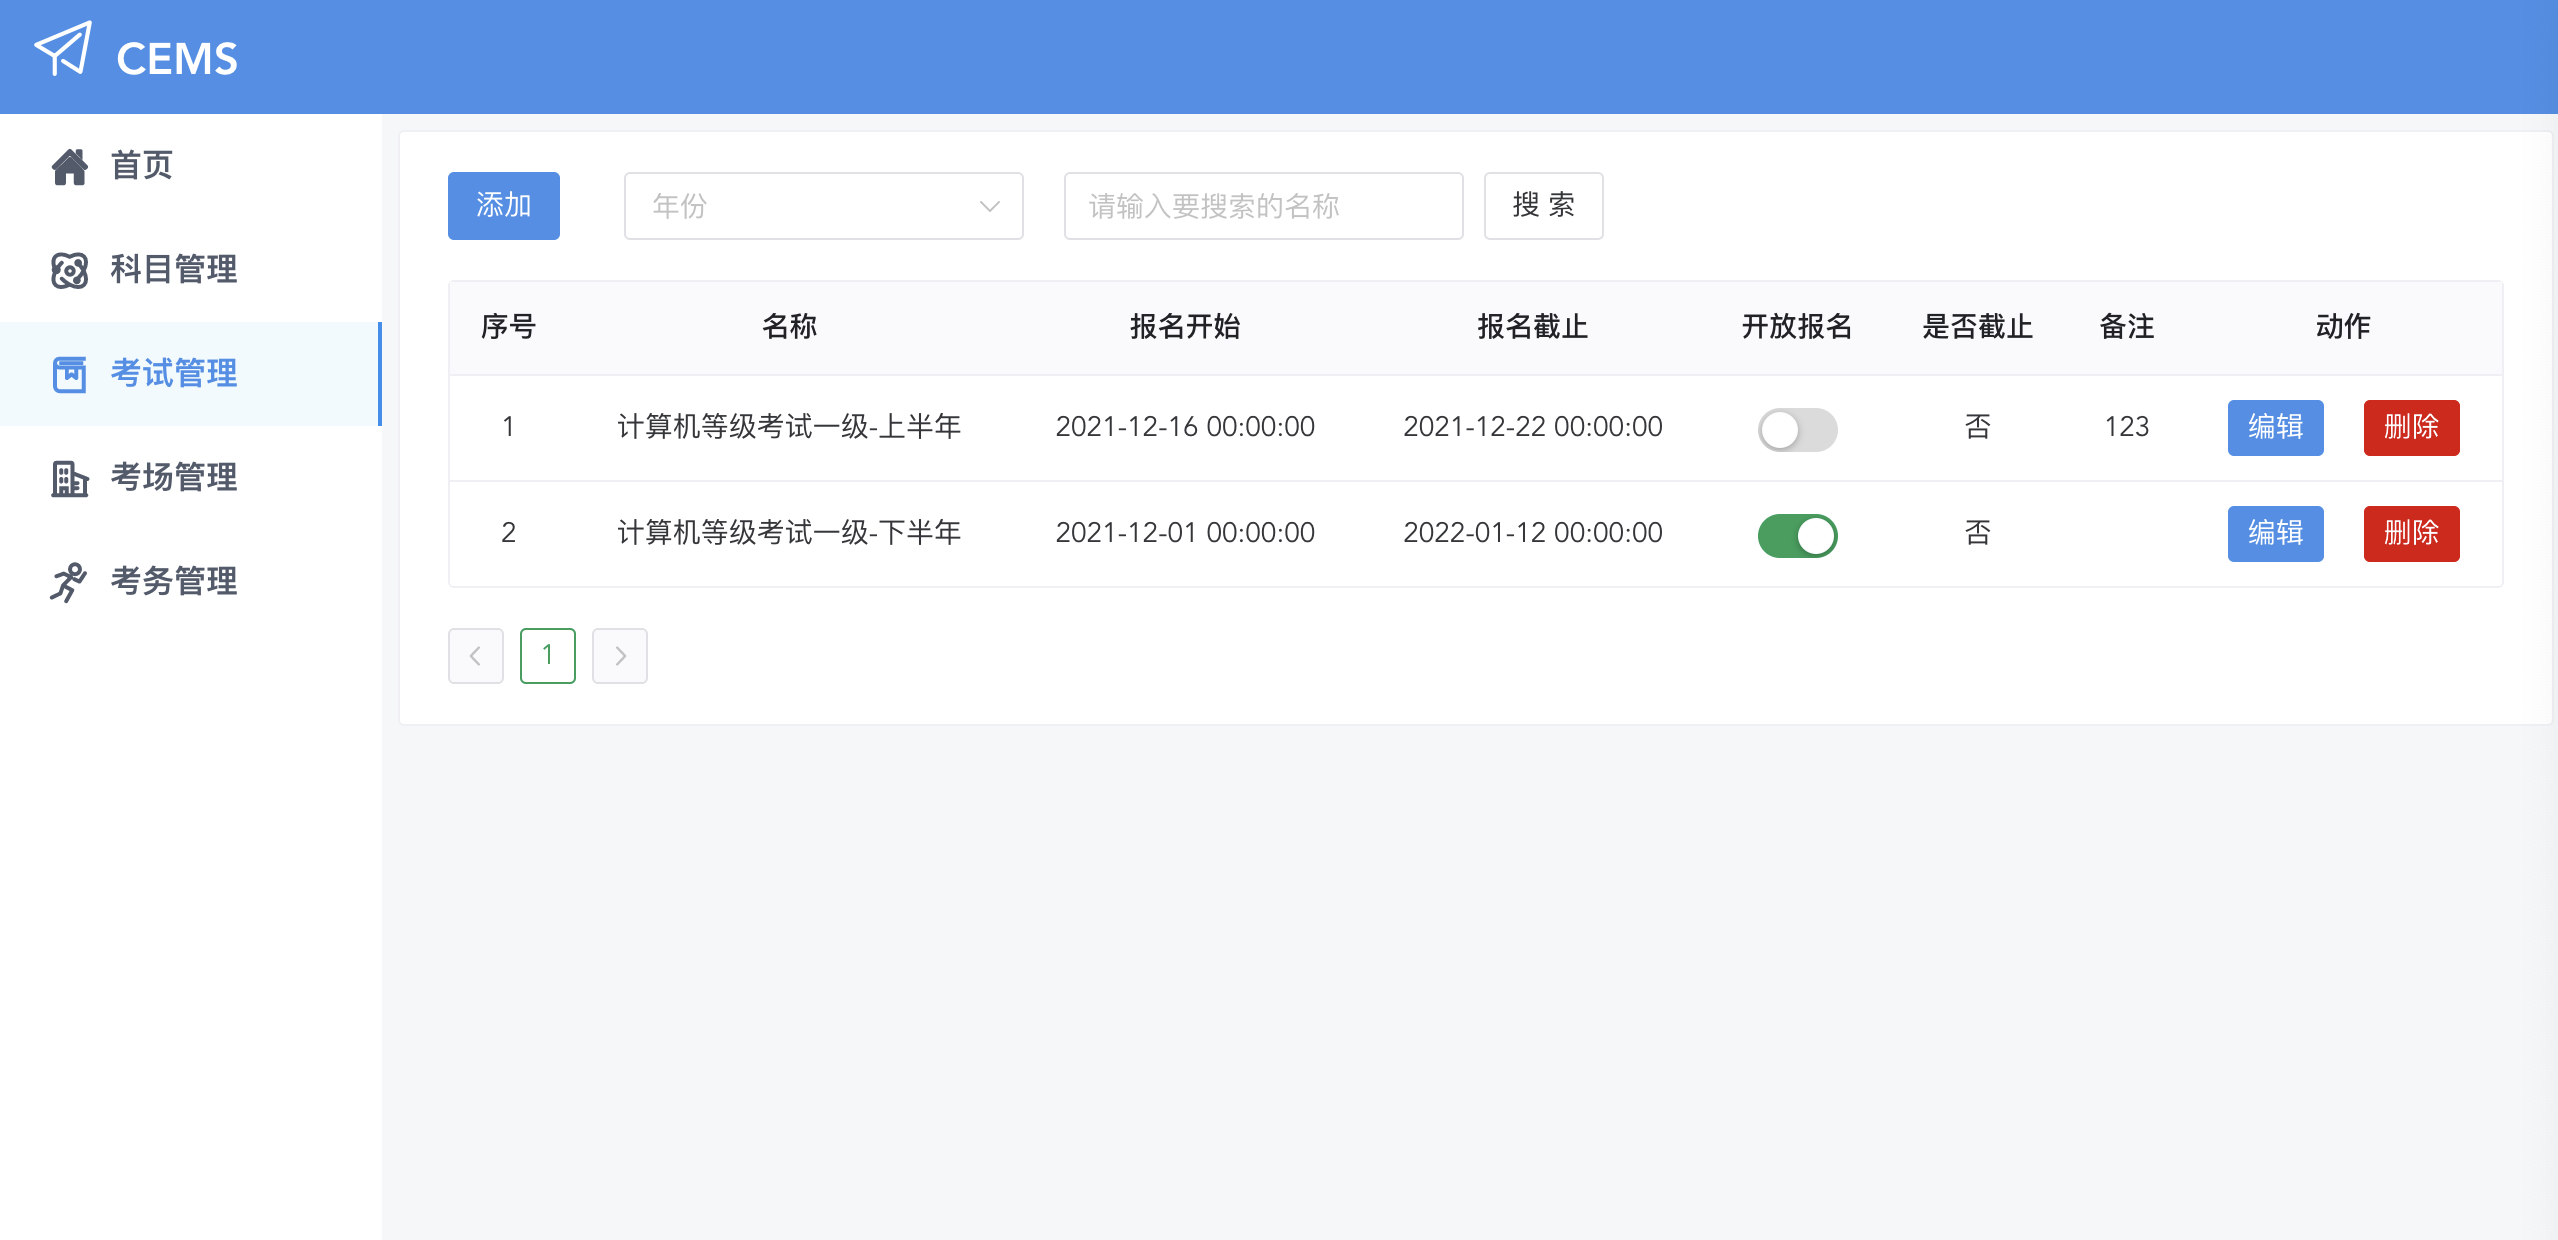The width and height of the screenshot is (2558, 1240).
Task: Click the 考试管理 exam management icon
Action: coord(70,374)
